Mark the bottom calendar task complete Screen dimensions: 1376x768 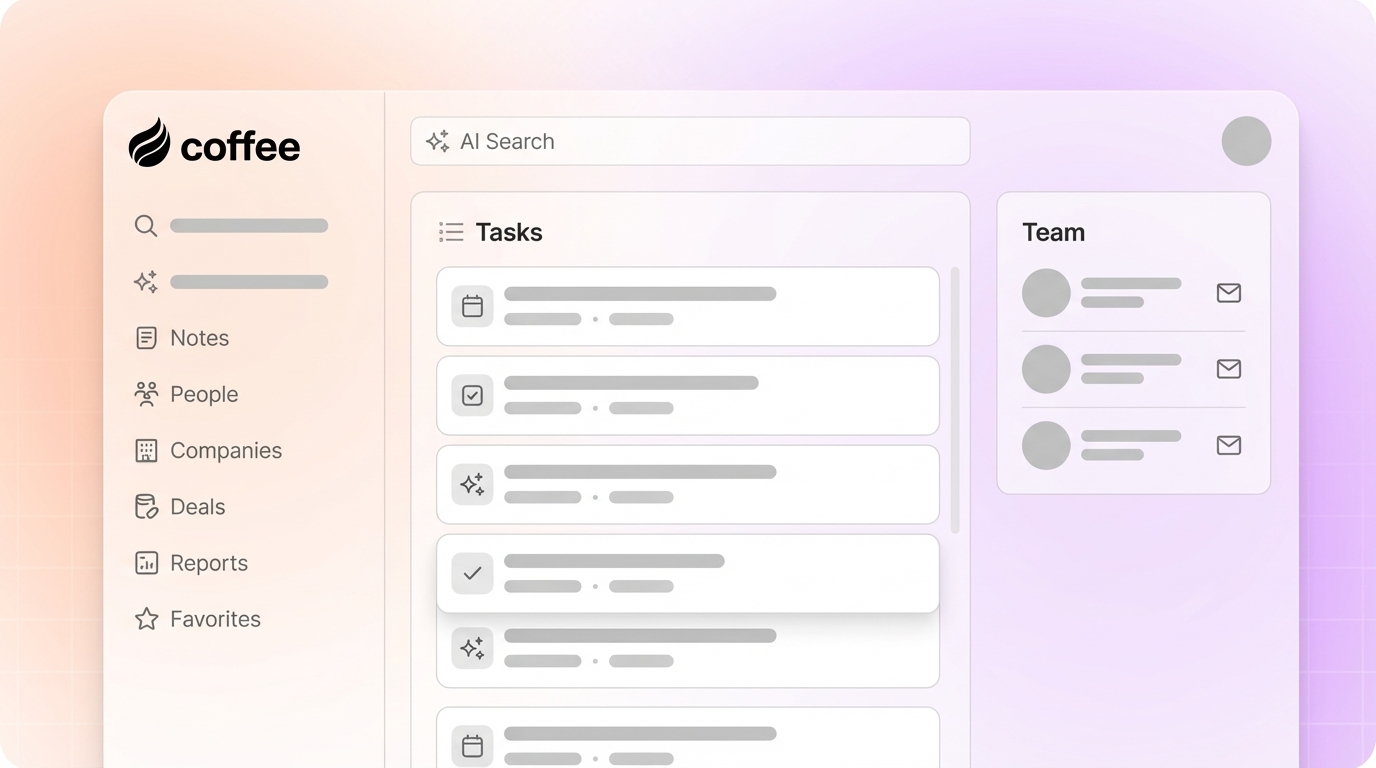tap(472, 746)
